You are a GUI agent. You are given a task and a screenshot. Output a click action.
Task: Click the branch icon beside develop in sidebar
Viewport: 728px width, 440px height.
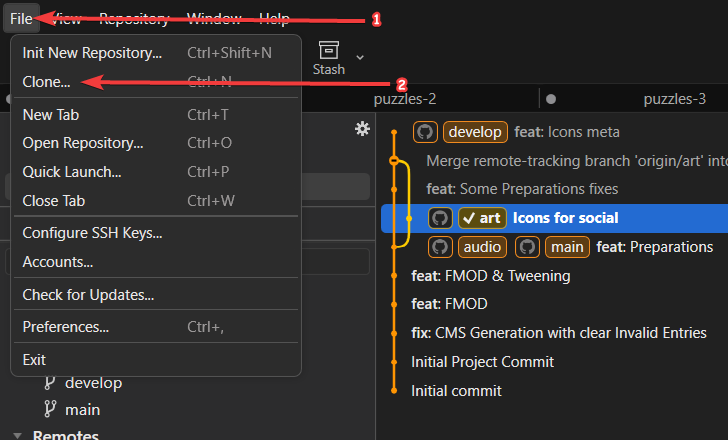tap(50, 383)
